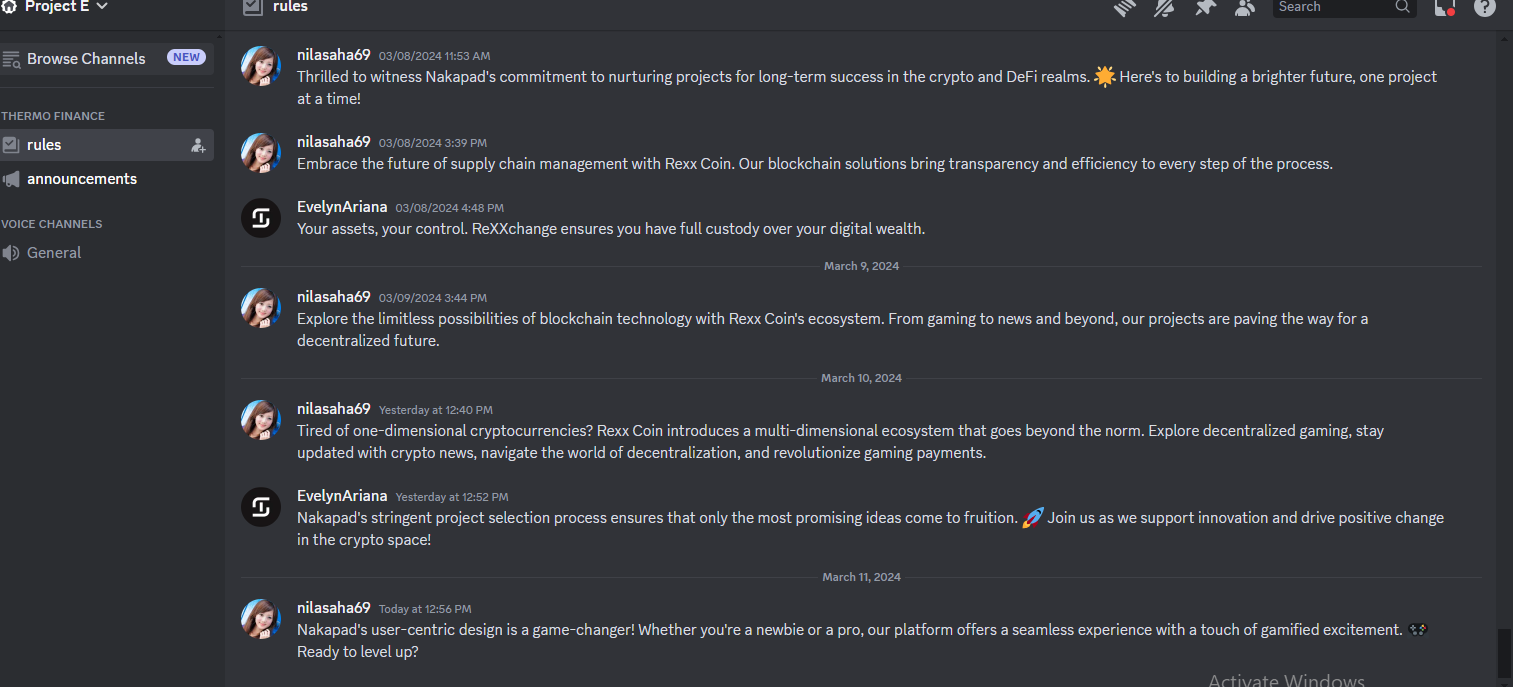The width and height of the screenshot is (1513, 687).
Task: Open the Help question mark icon
Action: 1485,8
